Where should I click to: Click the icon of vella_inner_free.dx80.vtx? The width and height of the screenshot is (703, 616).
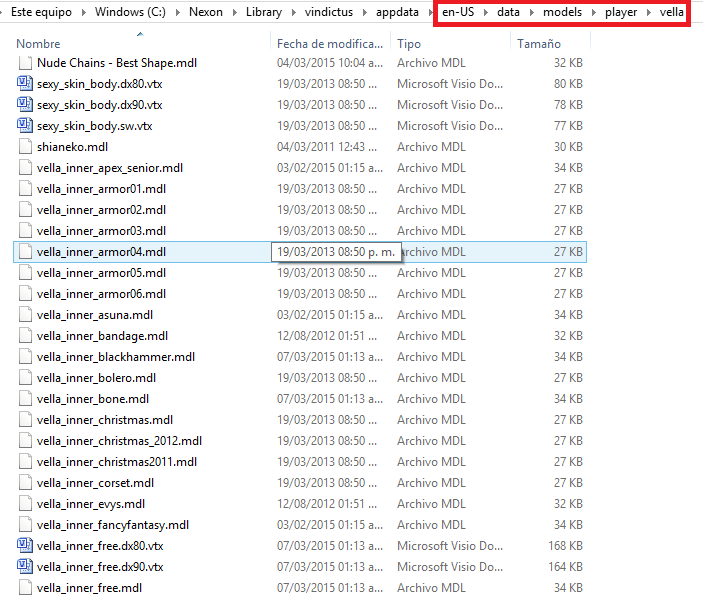pyautogui.click(x=25, y=546)
